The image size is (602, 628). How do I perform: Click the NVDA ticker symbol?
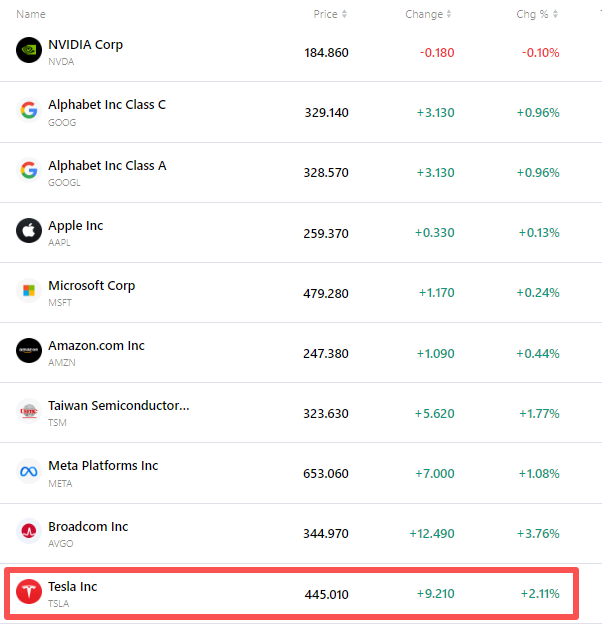click(61, 62)
